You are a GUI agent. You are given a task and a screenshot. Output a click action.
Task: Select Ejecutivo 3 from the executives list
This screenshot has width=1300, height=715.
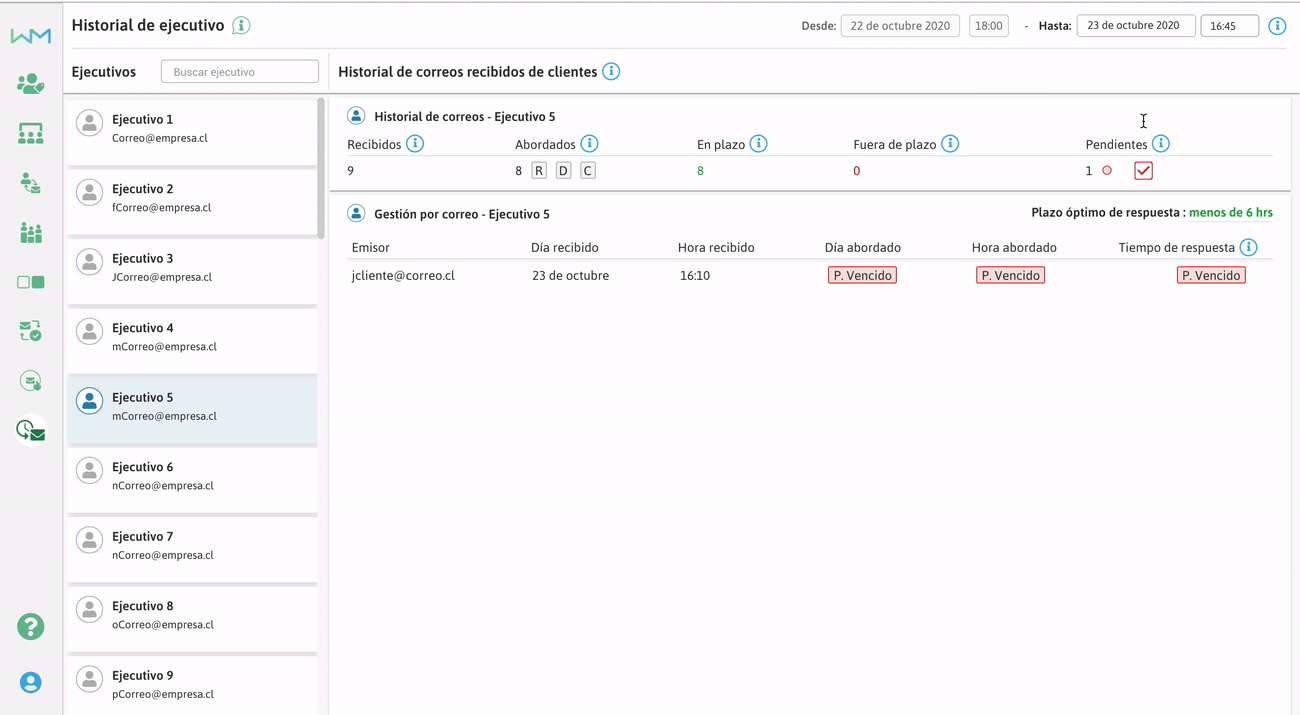point(191,267)
